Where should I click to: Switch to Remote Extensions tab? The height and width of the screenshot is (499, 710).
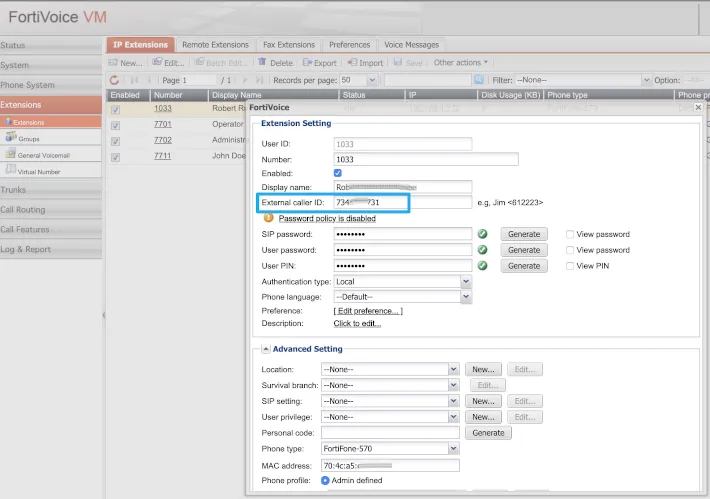(x=216, y=45)
